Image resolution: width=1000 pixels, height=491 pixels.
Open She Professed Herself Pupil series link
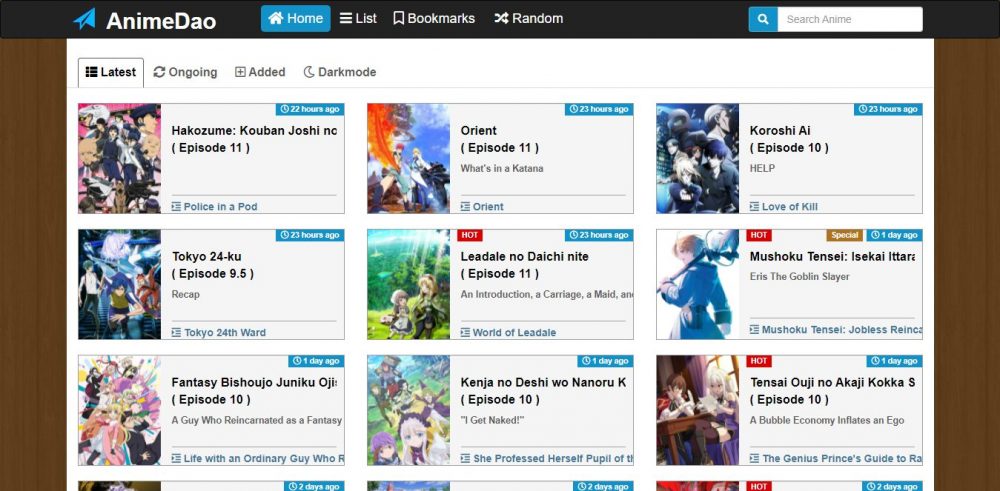547,458
